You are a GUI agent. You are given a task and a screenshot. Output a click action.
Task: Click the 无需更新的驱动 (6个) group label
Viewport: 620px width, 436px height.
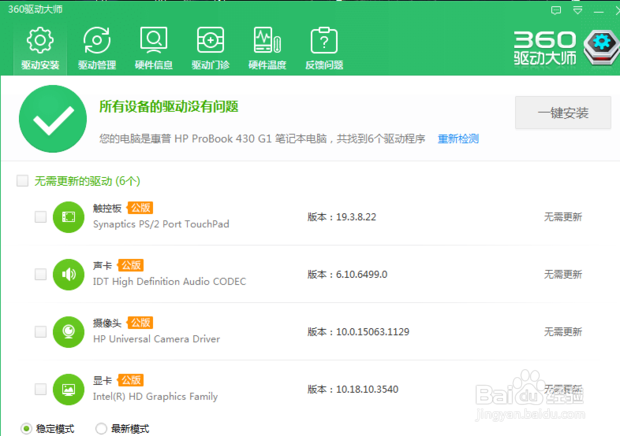coord(87,181)
